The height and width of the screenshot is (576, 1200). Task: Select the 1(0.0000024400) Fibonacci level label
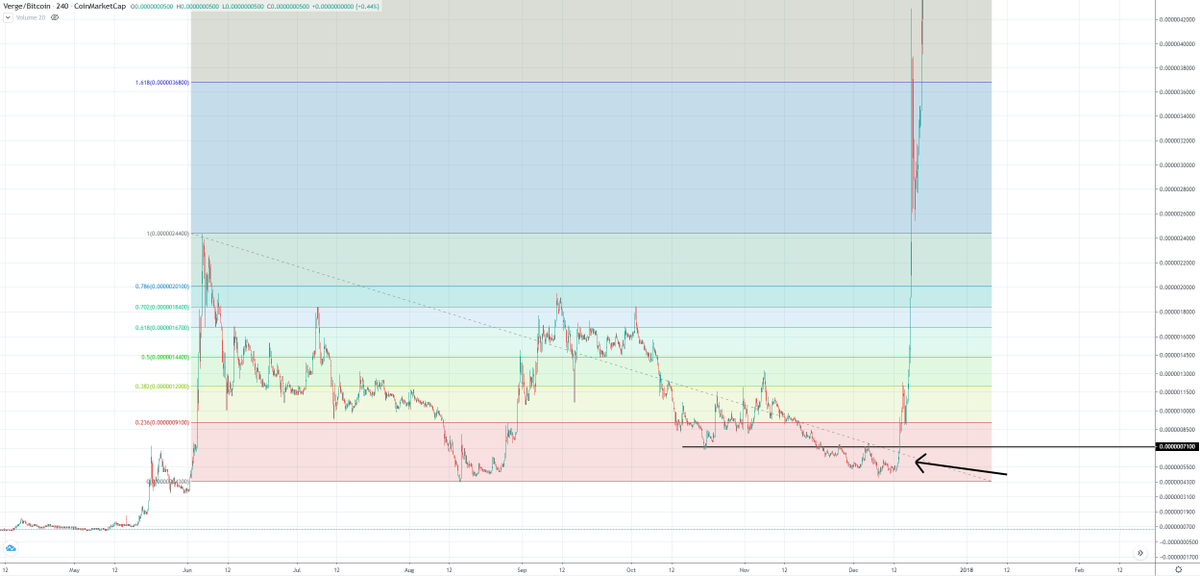click(x=167, y=234)
